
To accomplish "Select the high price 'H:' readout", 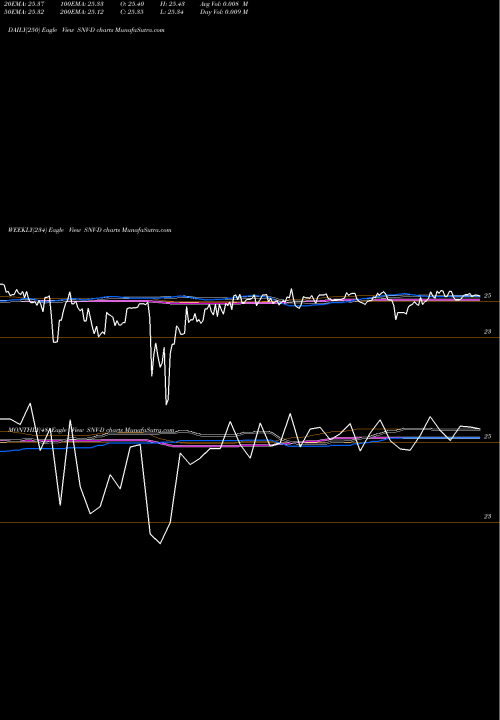I will click(172, 4).
